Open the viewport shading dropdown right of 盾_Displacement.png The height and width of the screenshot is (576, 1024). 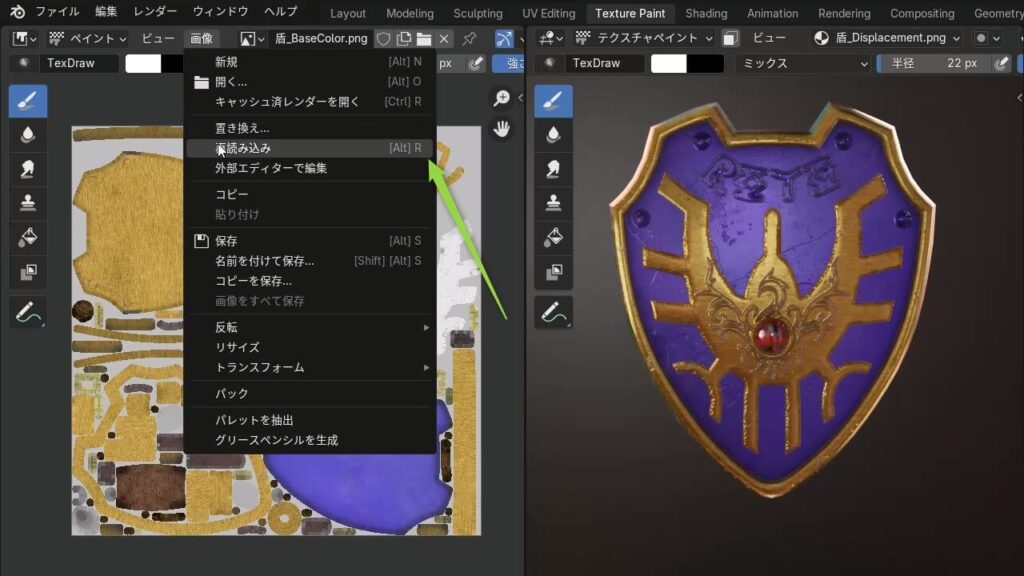pos(995,39)
